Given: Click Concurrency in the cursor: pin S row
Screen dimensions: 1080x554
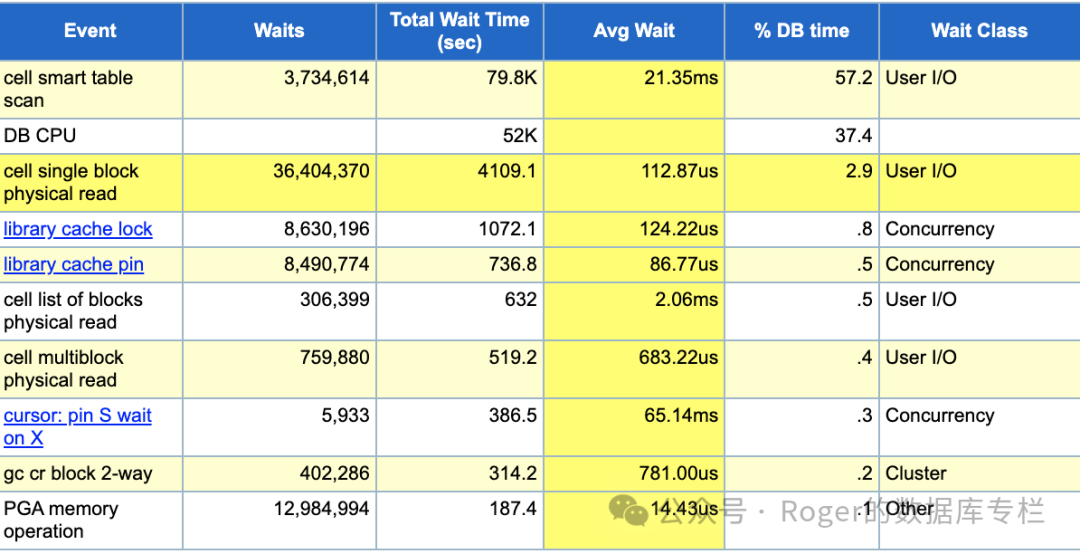Looking at the screenshot, I should [x=939, y=416].
